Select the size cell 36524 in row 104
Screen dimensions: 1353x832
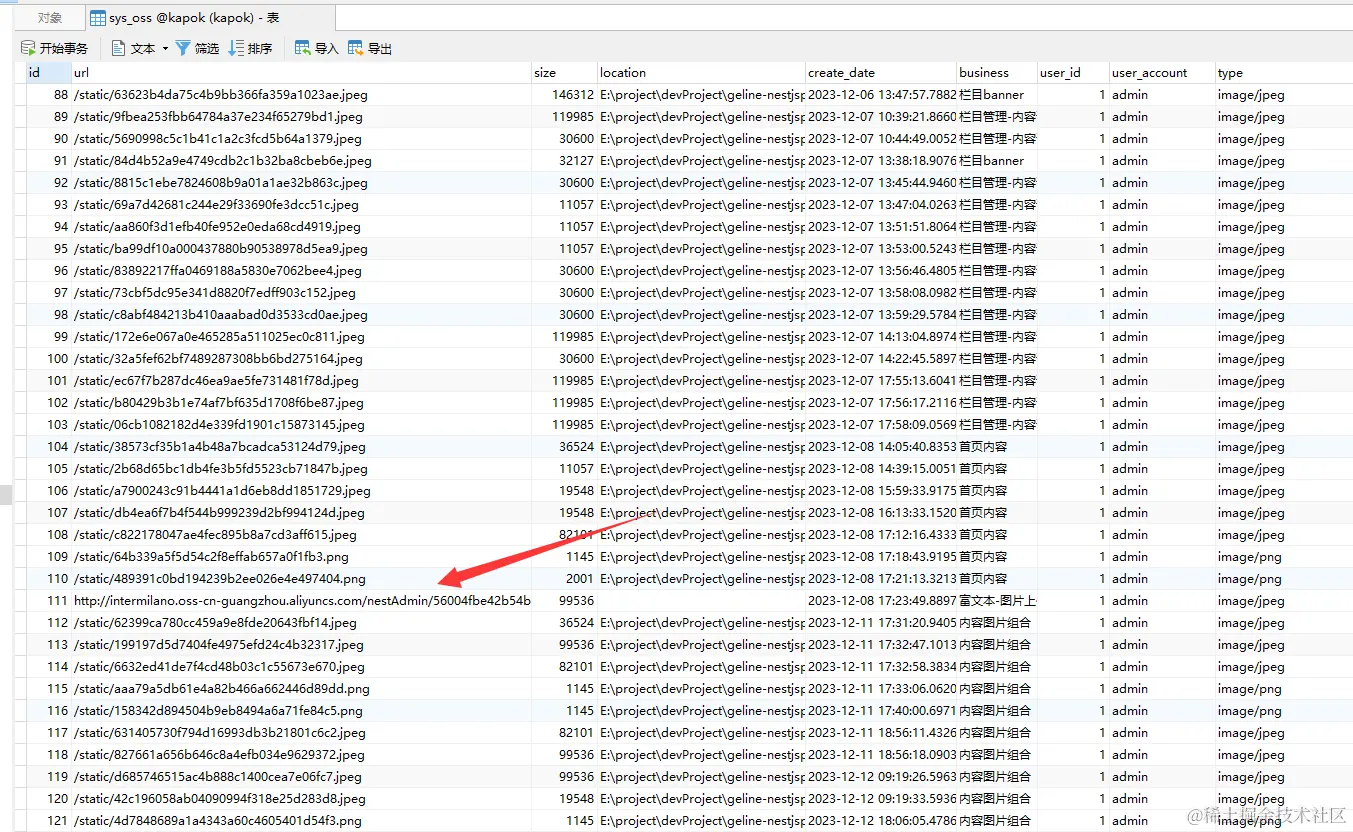click(564, 447)
